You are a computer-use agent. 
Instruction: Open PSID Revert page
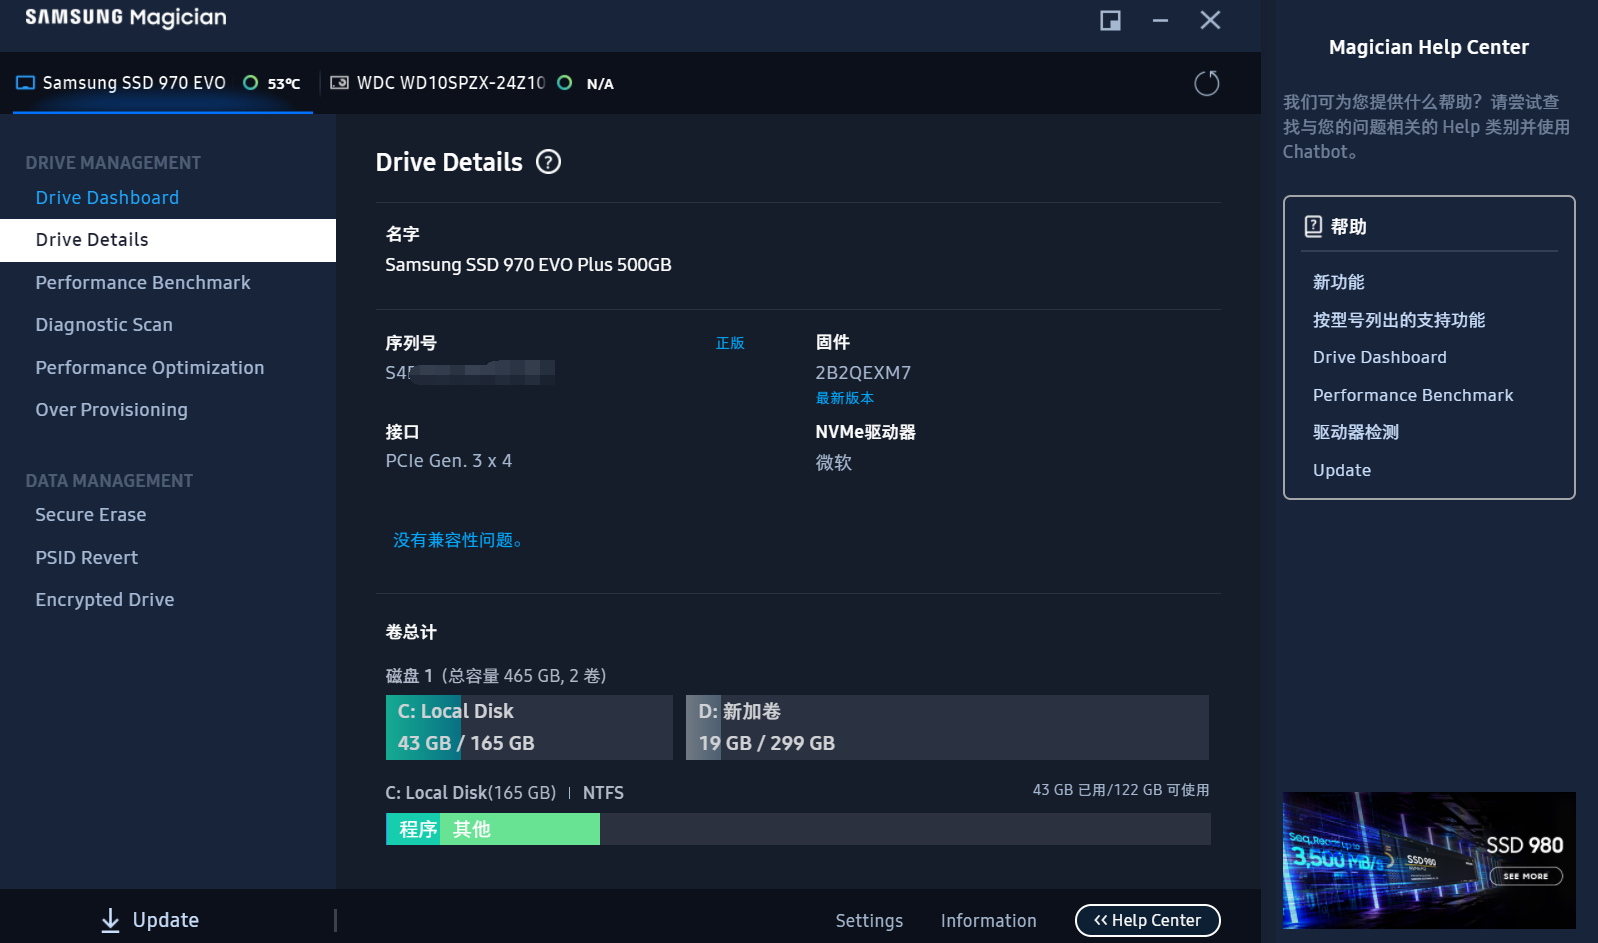87,558
